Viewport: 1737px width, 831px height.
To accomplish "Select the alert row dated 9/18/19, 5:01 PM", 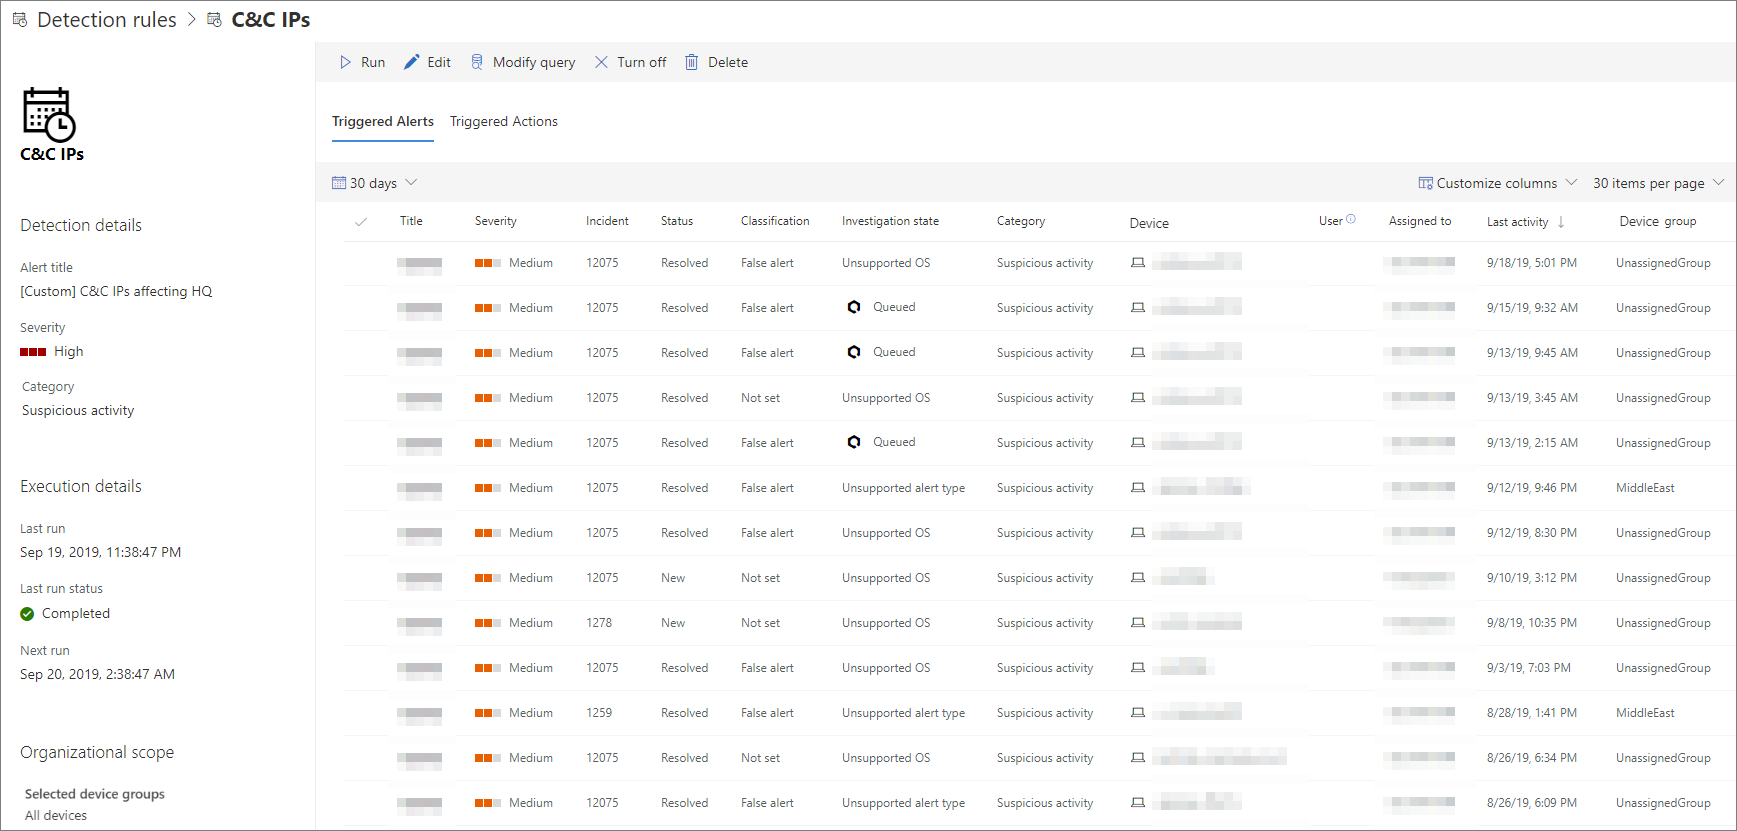I will point(1531,263).
